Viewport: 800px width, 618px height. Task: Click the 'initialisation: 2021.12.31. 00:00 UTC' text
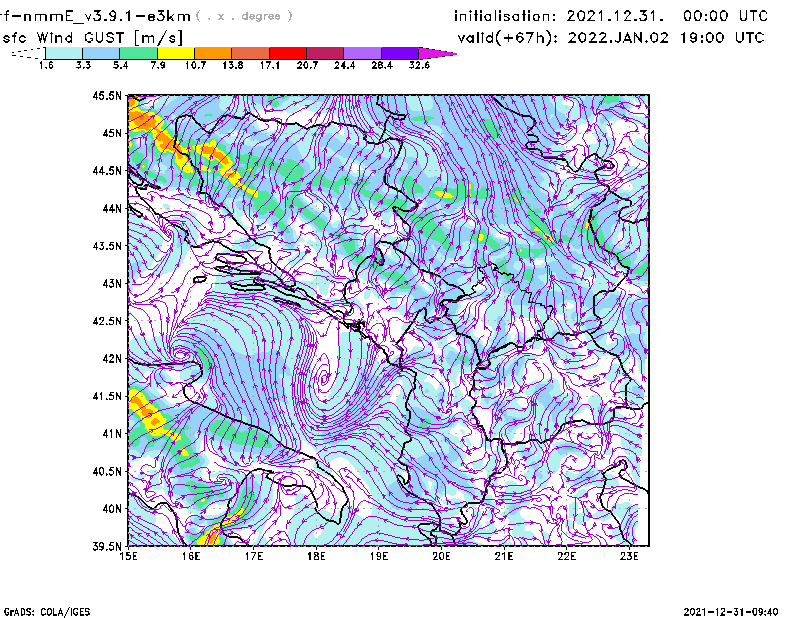pos(611,16)
